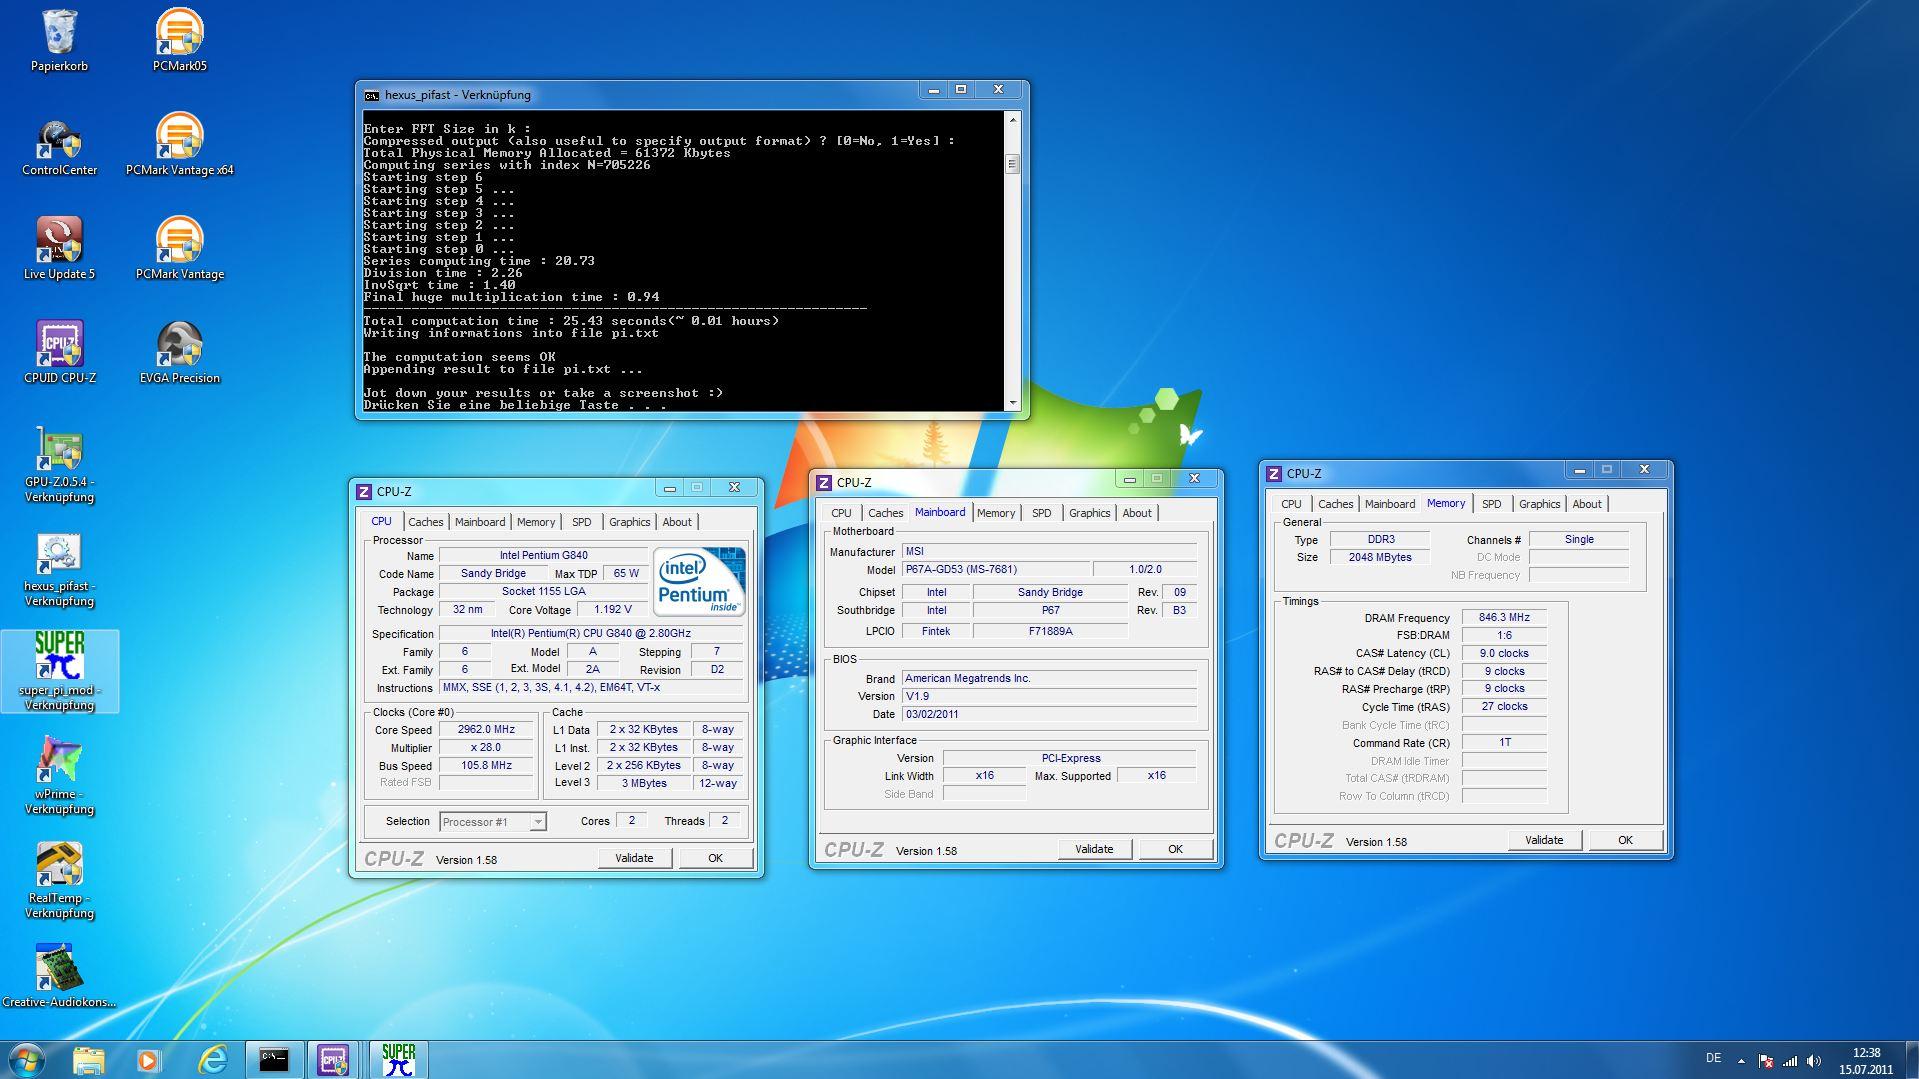Show hidden tray icons arrow

(x=1741, y=1060)
